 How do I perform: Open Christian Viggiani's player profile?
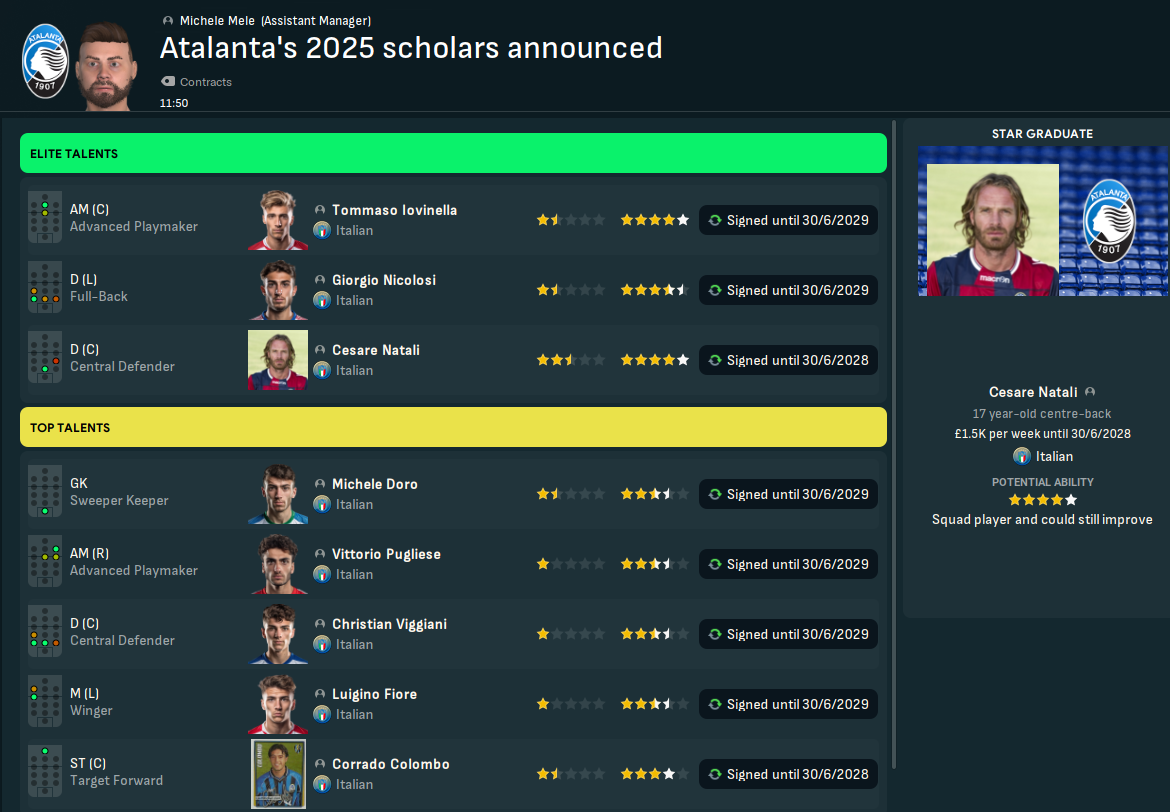(x=389, y=624)
